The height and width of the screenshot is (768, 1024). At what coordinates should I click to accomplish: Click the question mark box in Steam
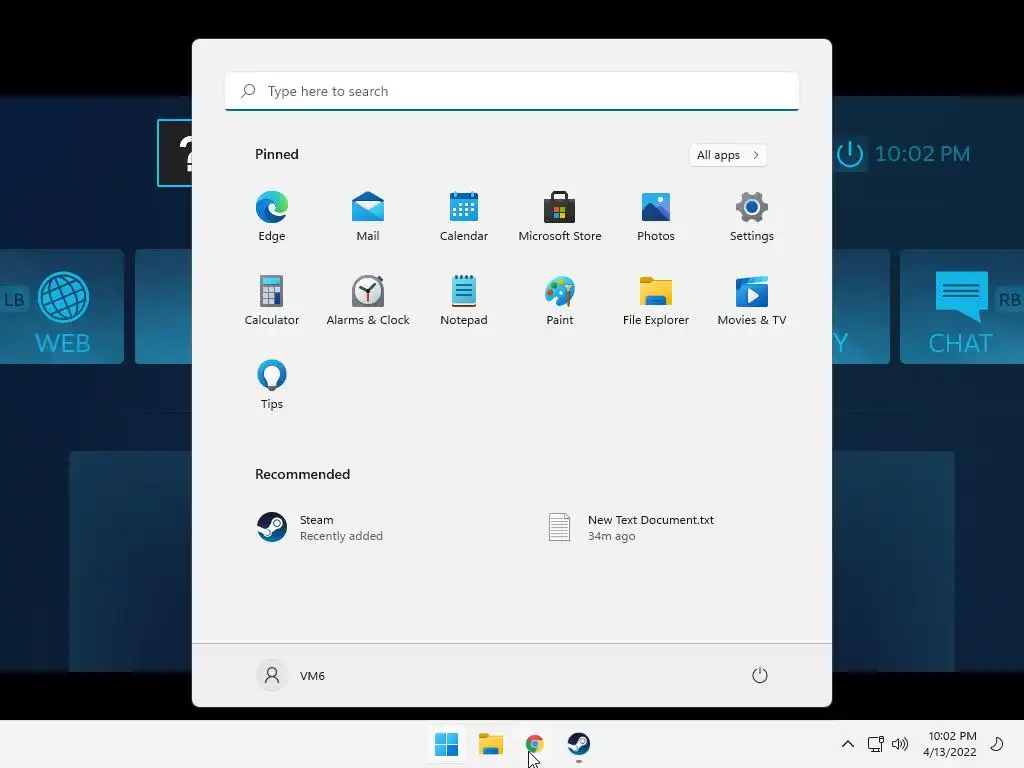[x=175, y=153]
